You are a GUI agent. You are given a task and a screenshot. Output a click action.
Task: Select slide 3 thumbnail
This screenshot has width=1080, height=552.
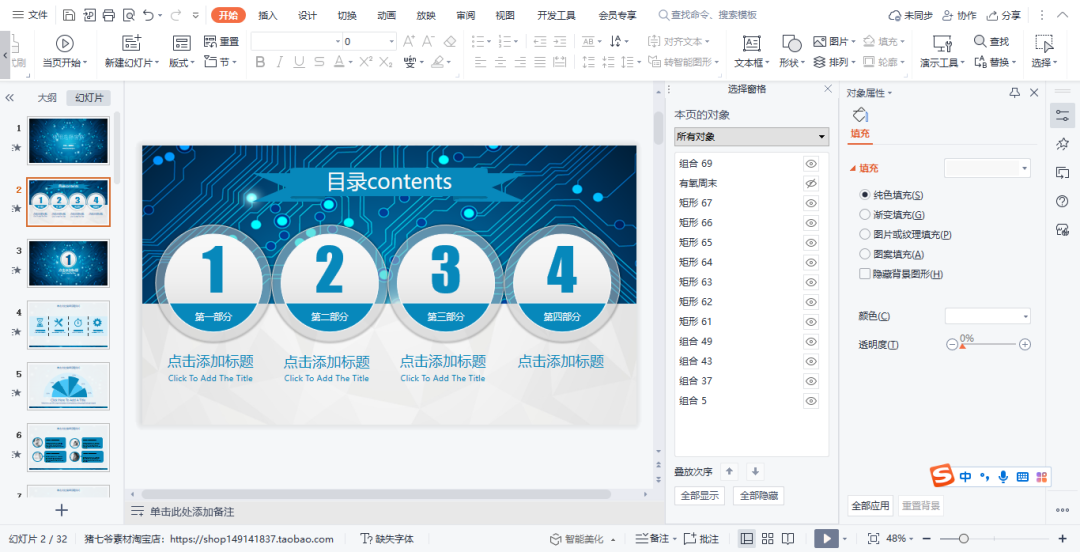coord(68,263)
